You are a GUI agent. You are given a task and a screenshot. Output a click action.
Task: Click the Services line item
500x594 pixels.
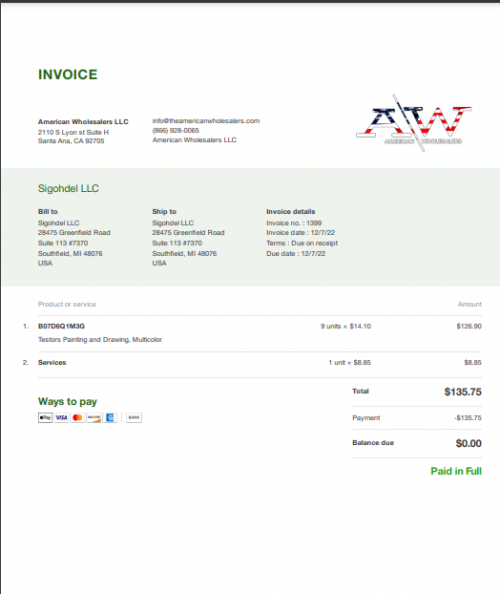point(52,363)
